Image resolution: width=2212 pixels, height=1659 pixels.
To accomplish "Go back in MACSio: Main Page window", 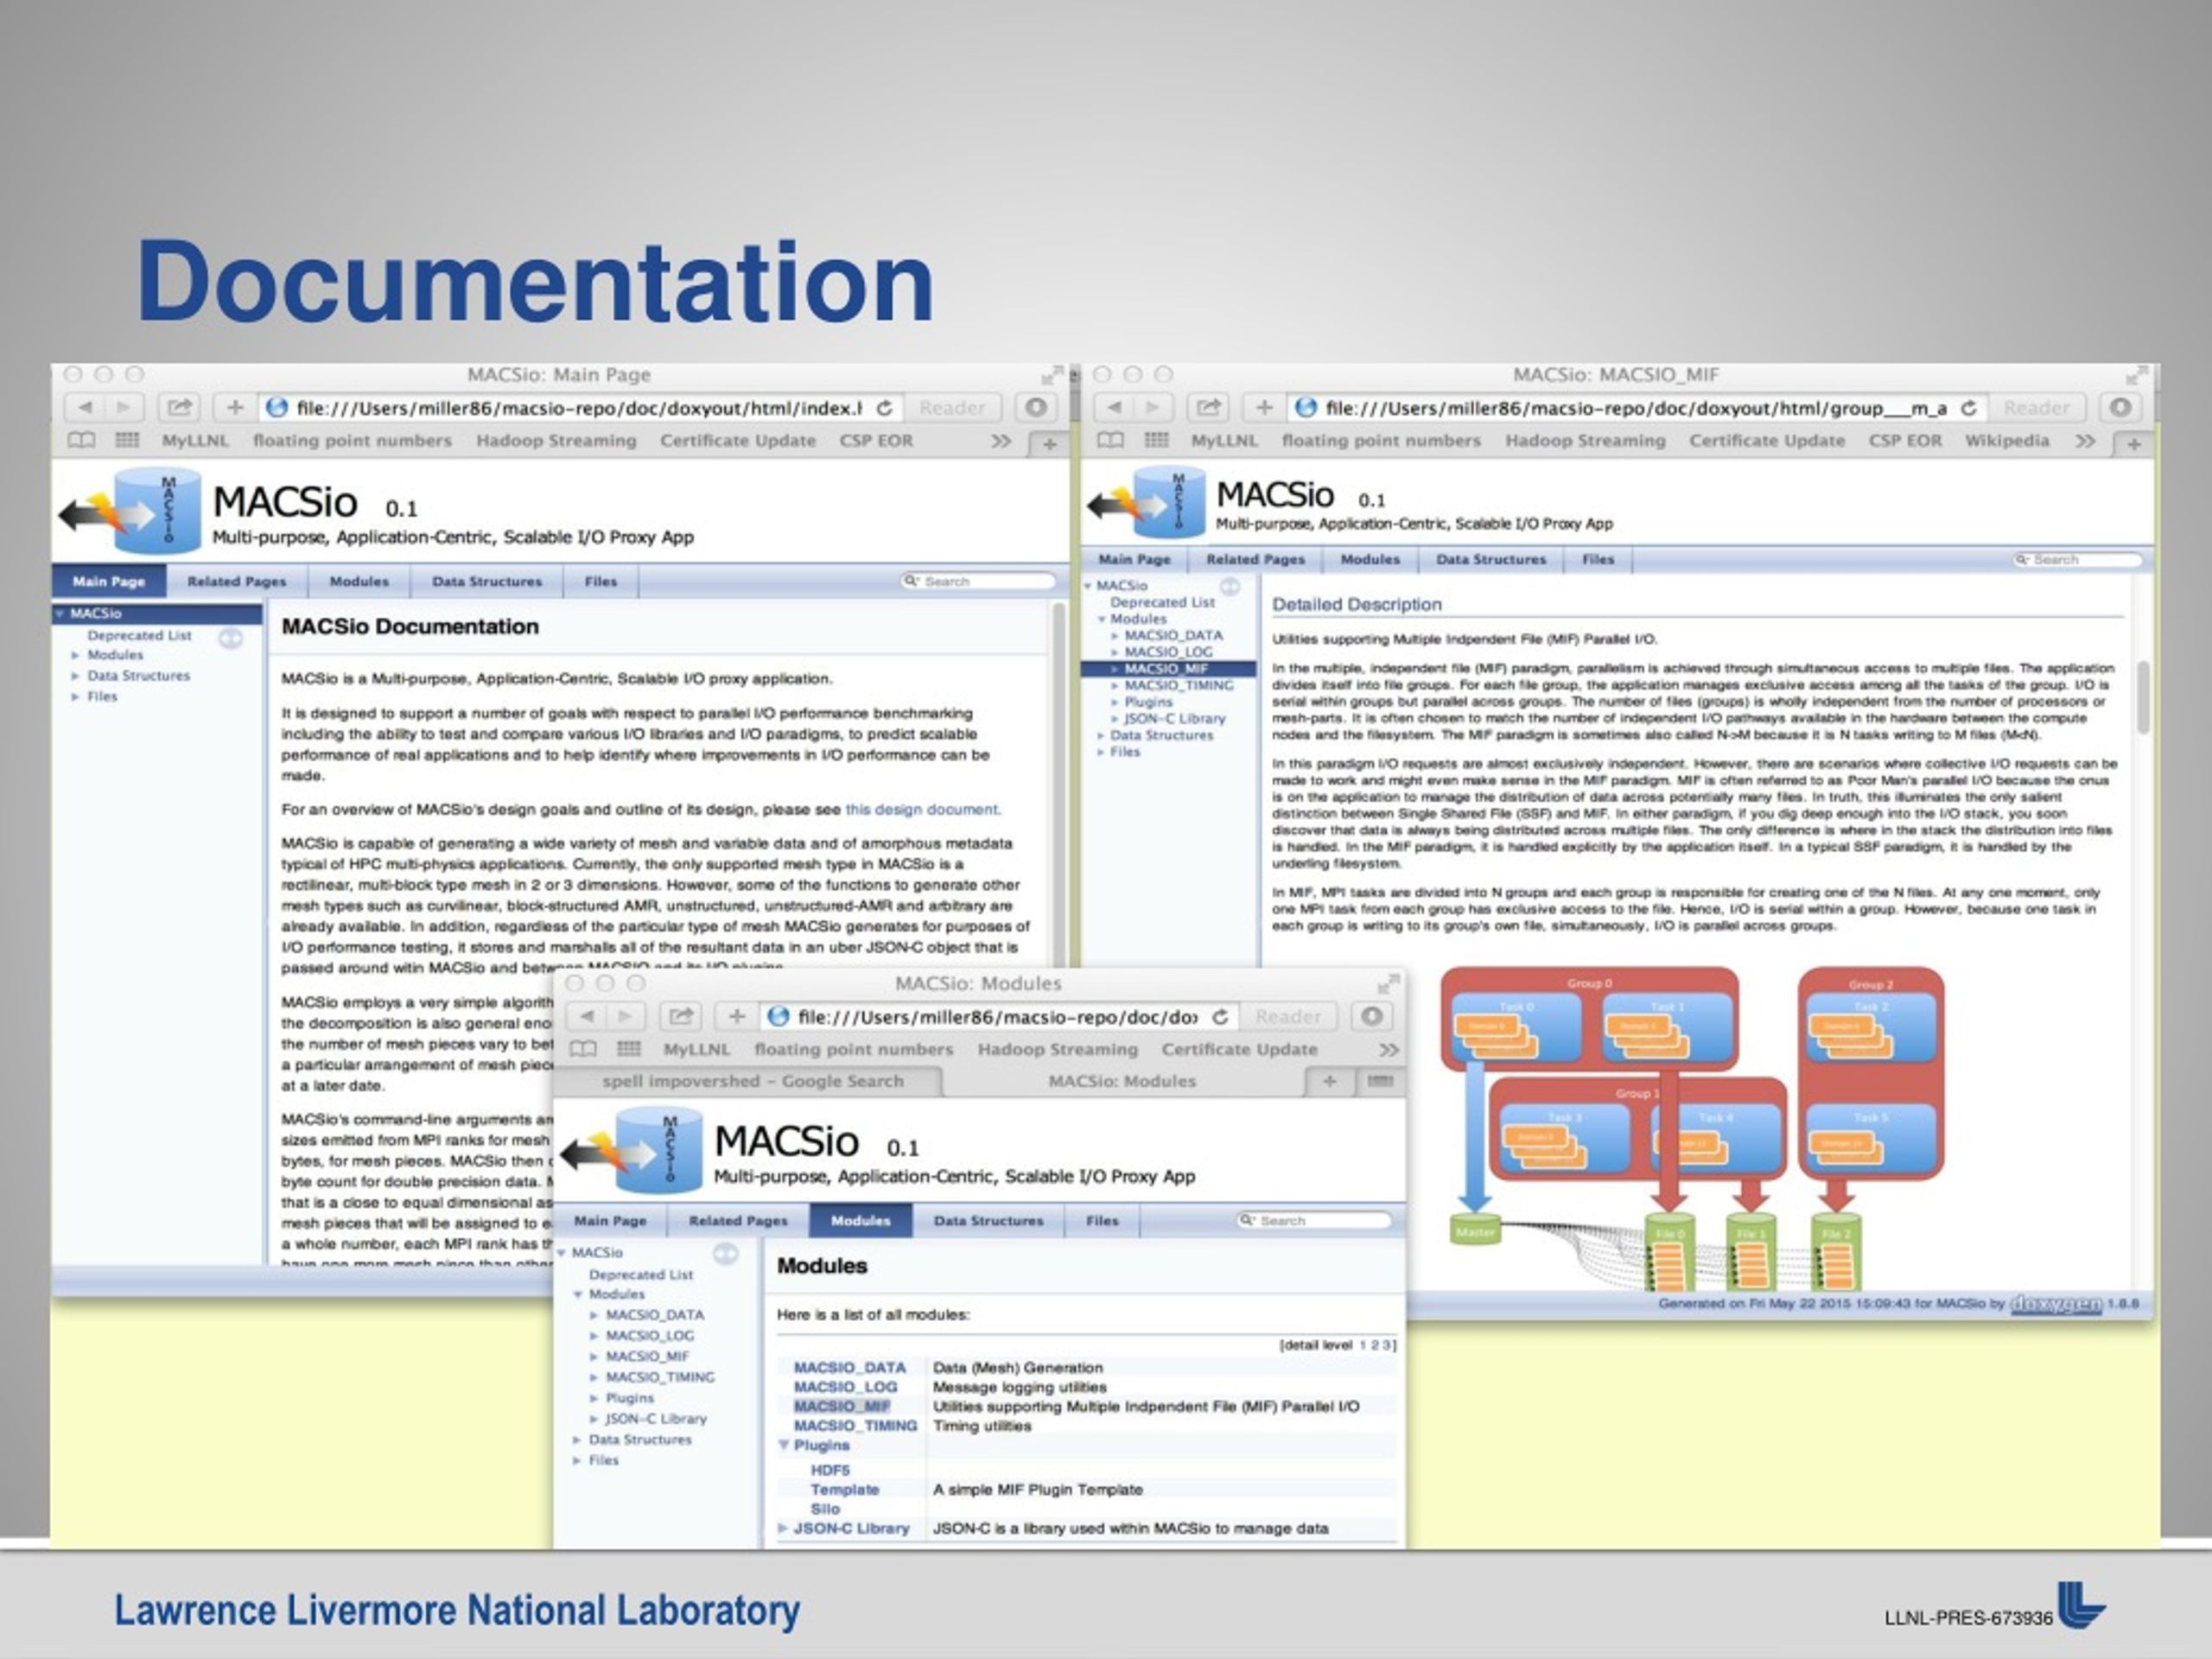I will pos(85,408).
